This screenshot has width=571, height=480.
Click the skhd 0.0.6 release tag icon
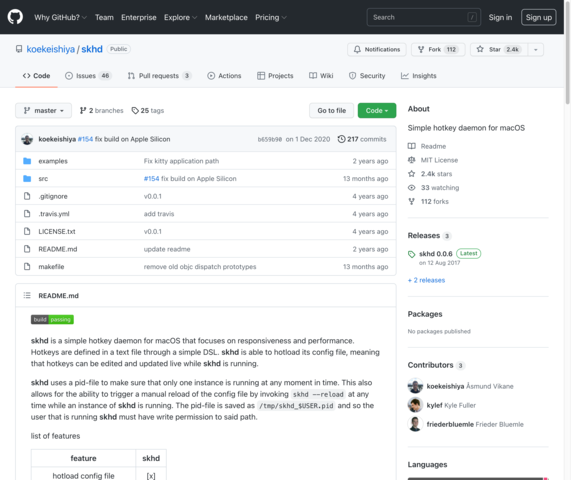[x=411, y=254]
